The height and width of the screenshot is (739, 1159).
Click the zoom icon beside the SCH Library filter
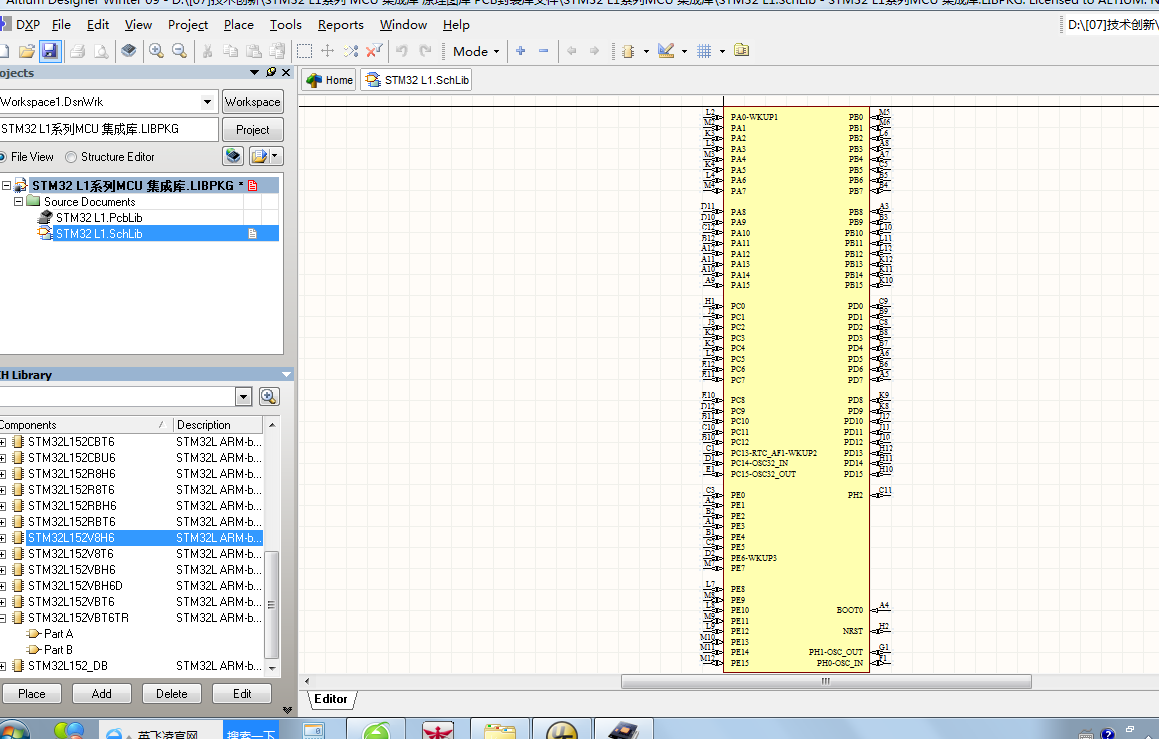[269, 397]
